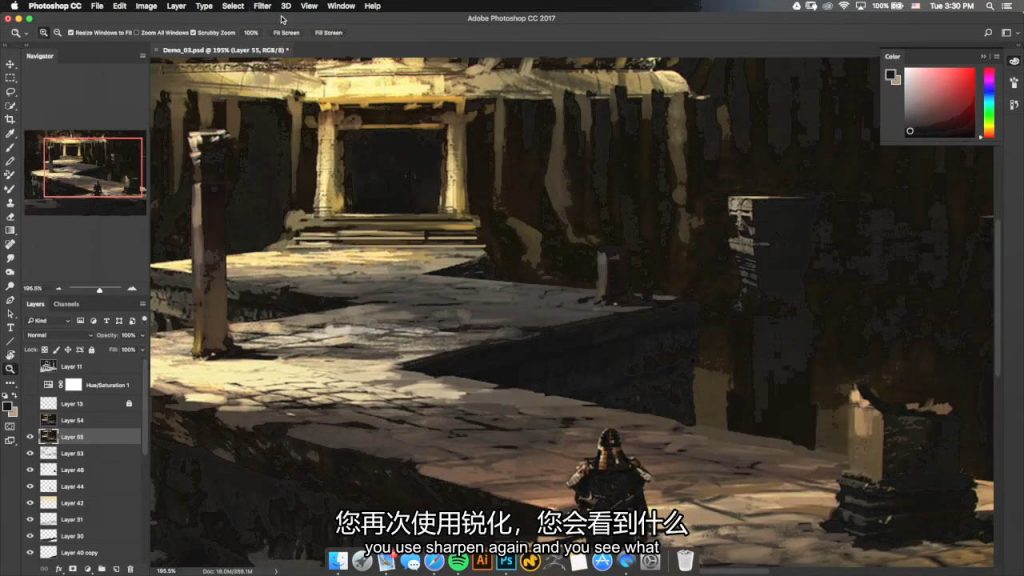
Task: Create new adjustment layer icon
Action: pos(88,569)
